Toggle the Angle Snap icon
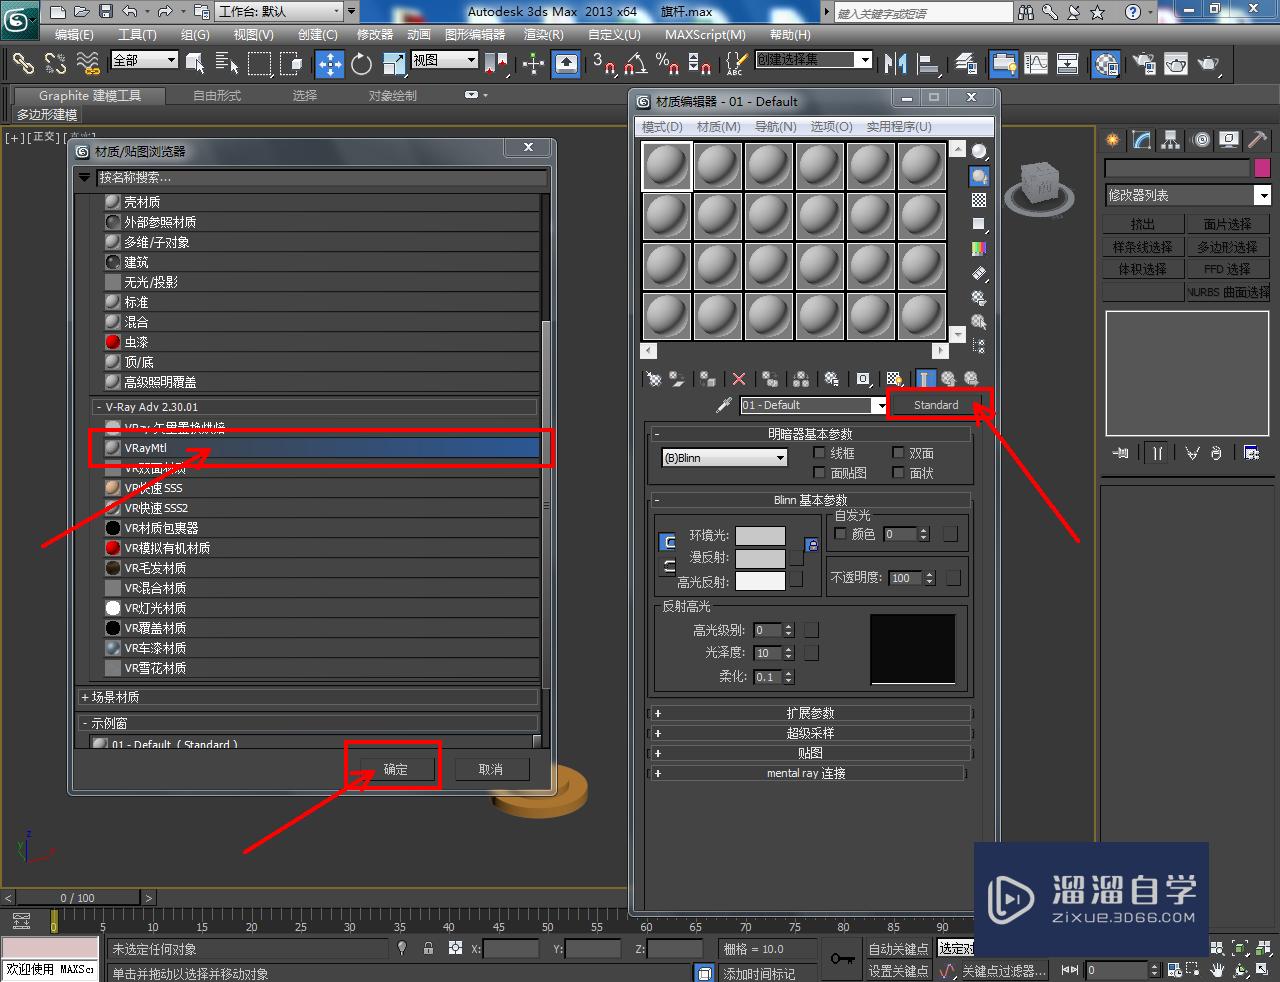Screen dimensions: 1280x982 click(635, 64)
